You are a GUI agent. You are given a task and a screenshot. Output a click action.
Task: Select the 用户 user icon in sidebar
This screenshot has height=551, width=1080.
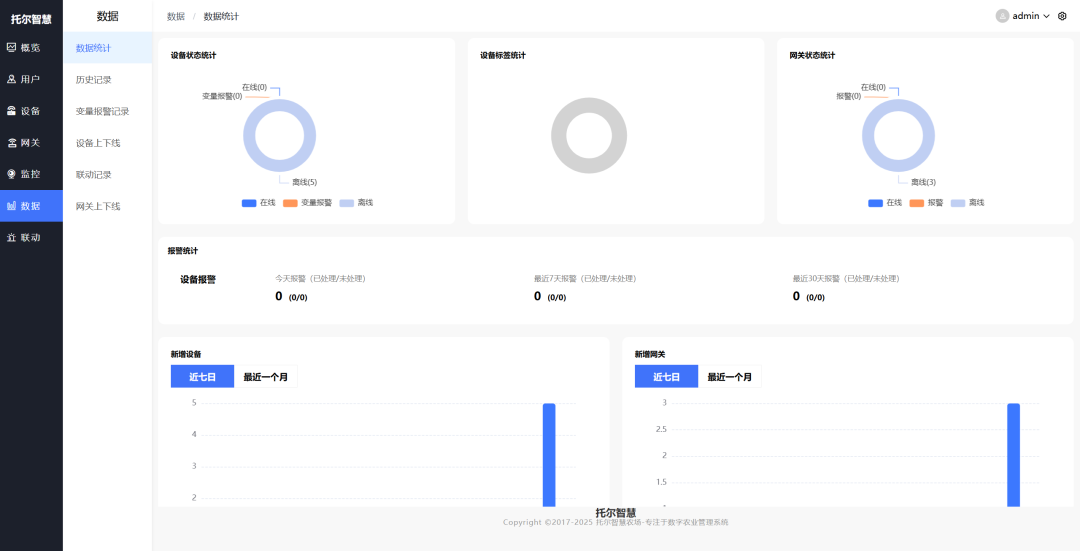point(11,79)
